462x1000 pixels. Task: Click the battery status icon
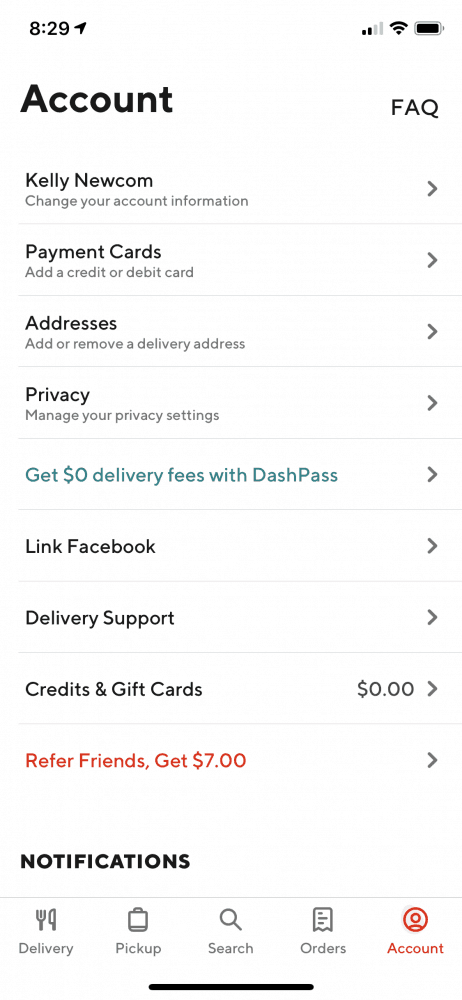pos(429,28)
